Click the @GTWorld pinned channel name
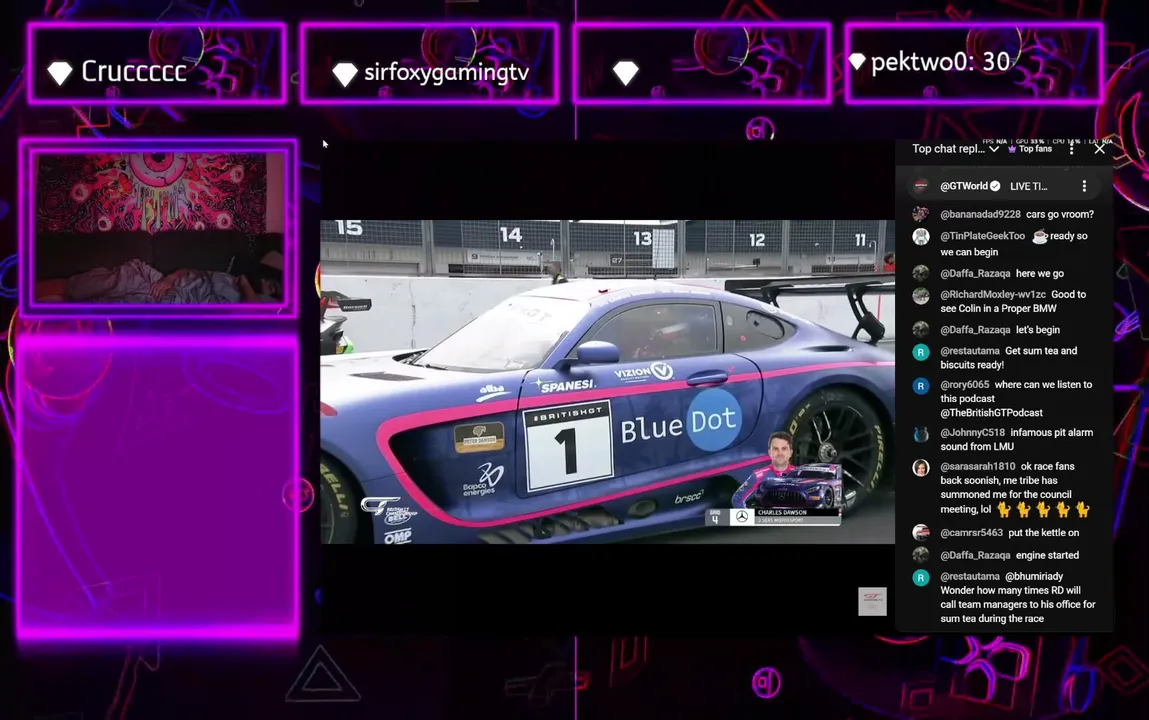This screenshot has height=720, width=1149. tap(964, 186)
